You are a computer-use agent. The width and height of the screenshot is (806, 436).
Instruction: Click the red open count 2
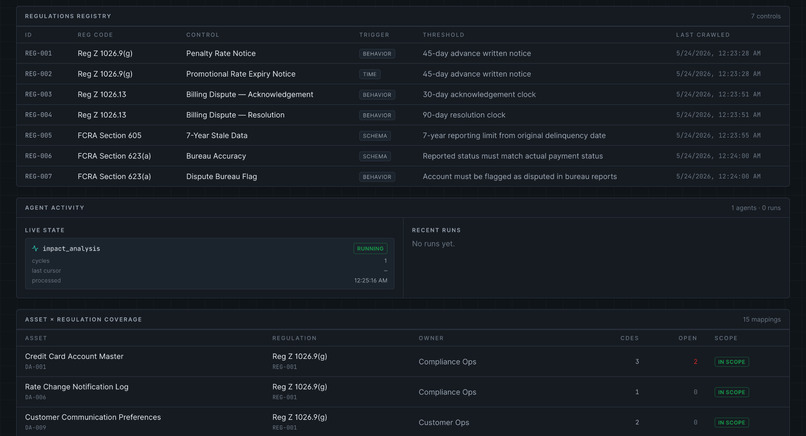click(695, 362)
